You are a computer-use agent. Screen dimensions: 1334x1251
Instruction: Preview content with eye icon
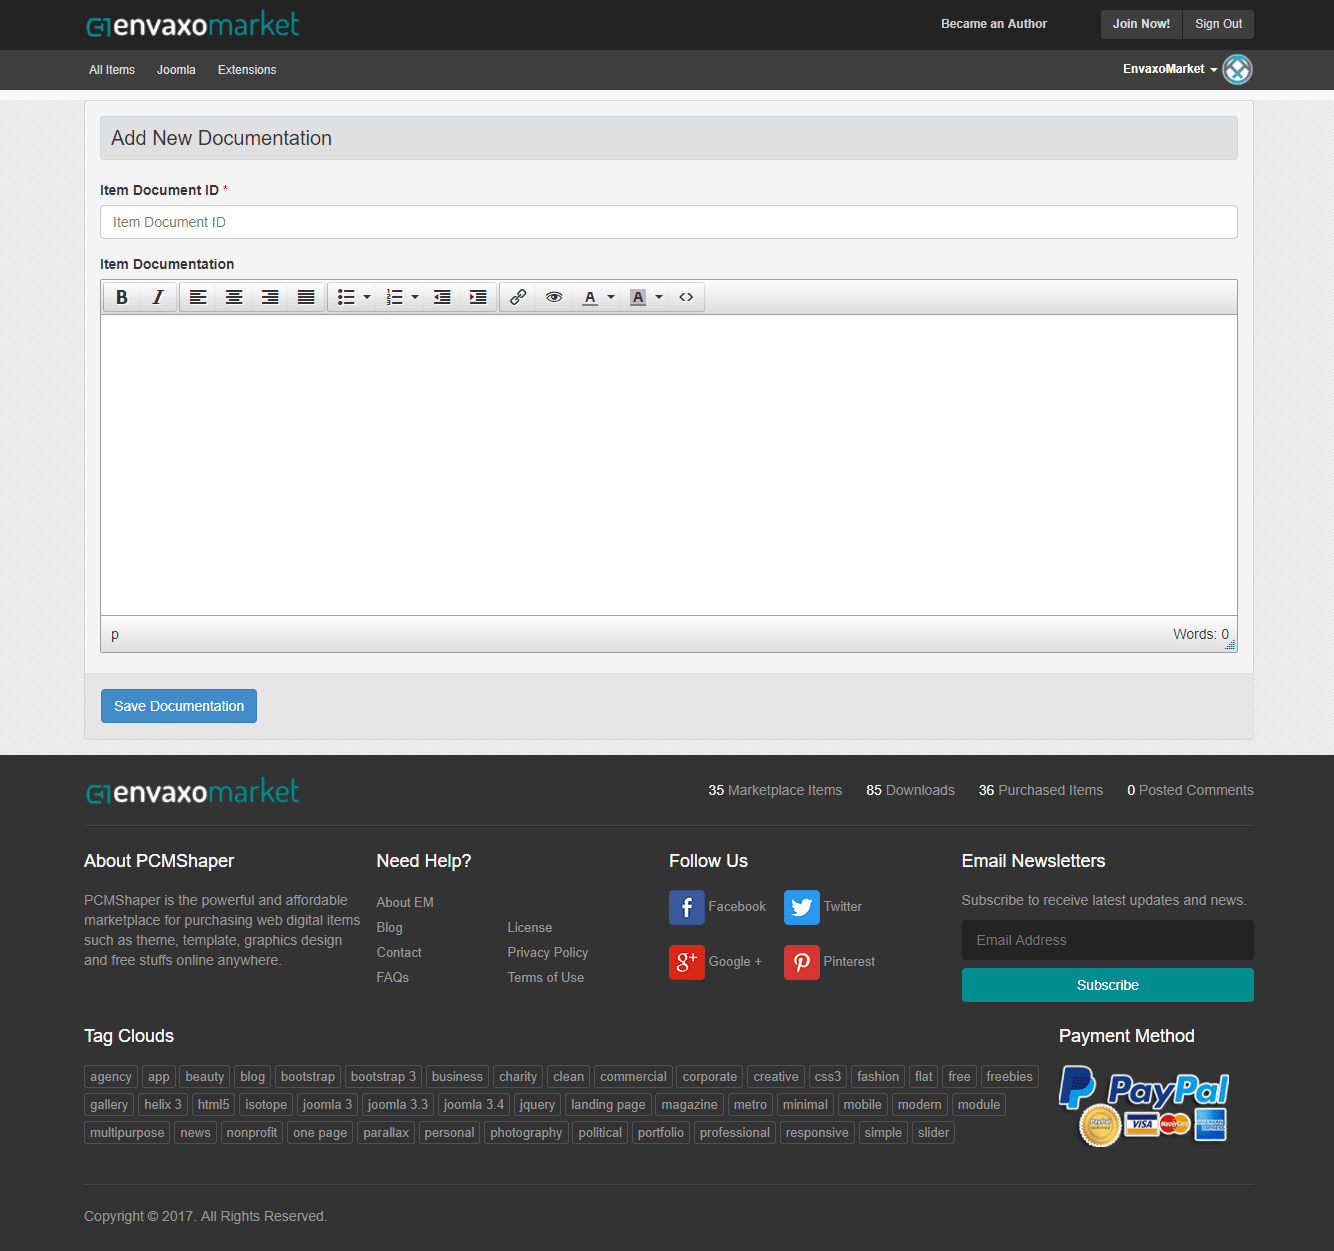pos(554,297)
